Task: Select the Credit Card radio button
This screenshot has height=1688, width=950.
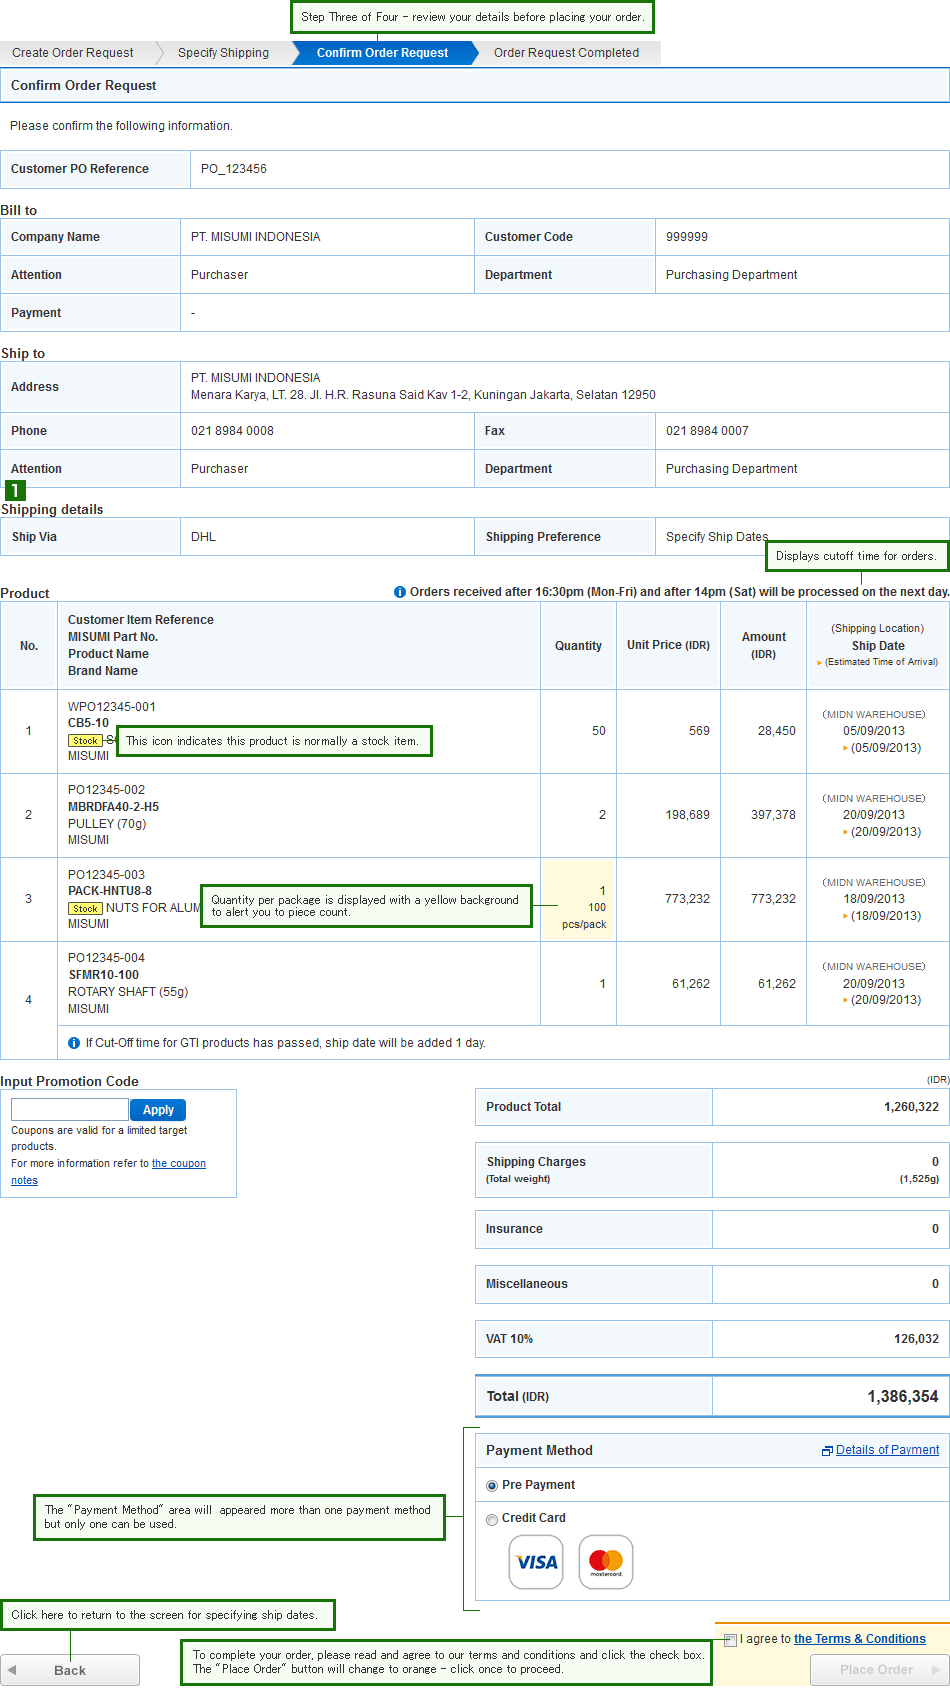Action: pos(492,1520)
